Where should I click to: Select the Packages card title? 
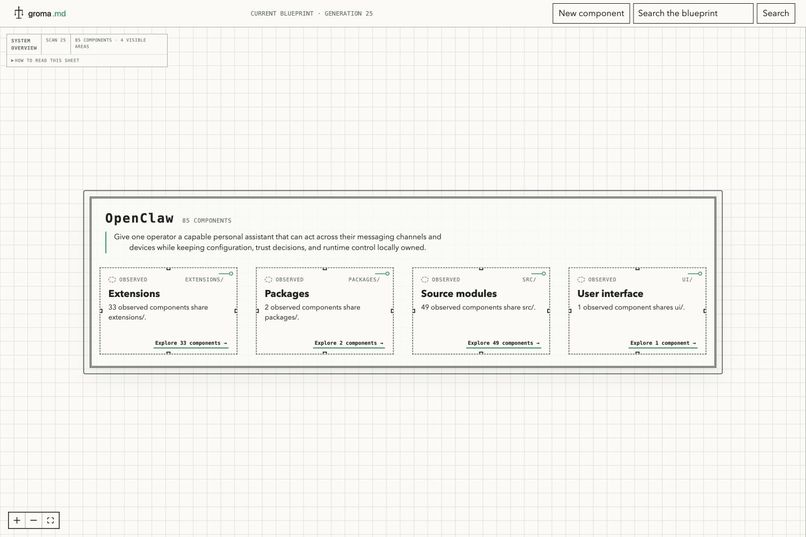[287, 294]
